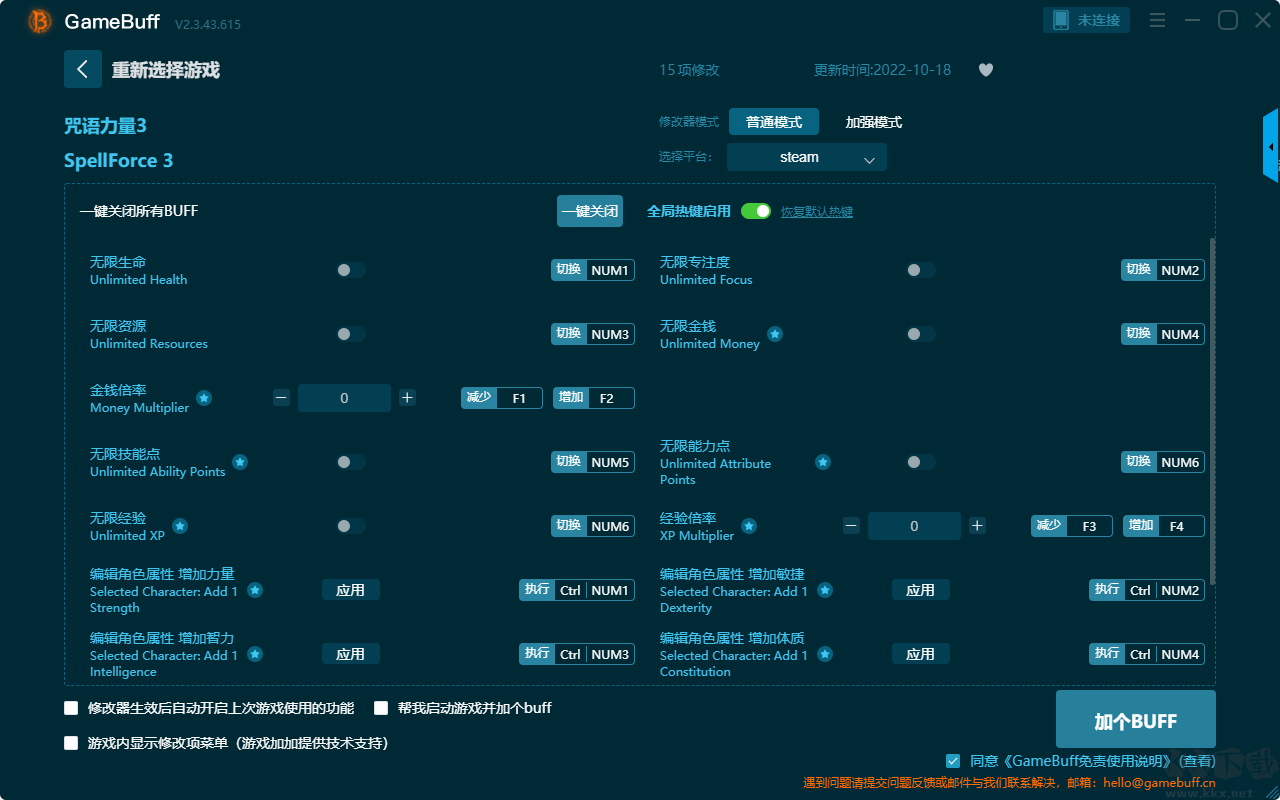Viewport: 1280px width, 800px height.
Task: Click star icon beside Unlimited XP
Action: (x=180, y=526)
